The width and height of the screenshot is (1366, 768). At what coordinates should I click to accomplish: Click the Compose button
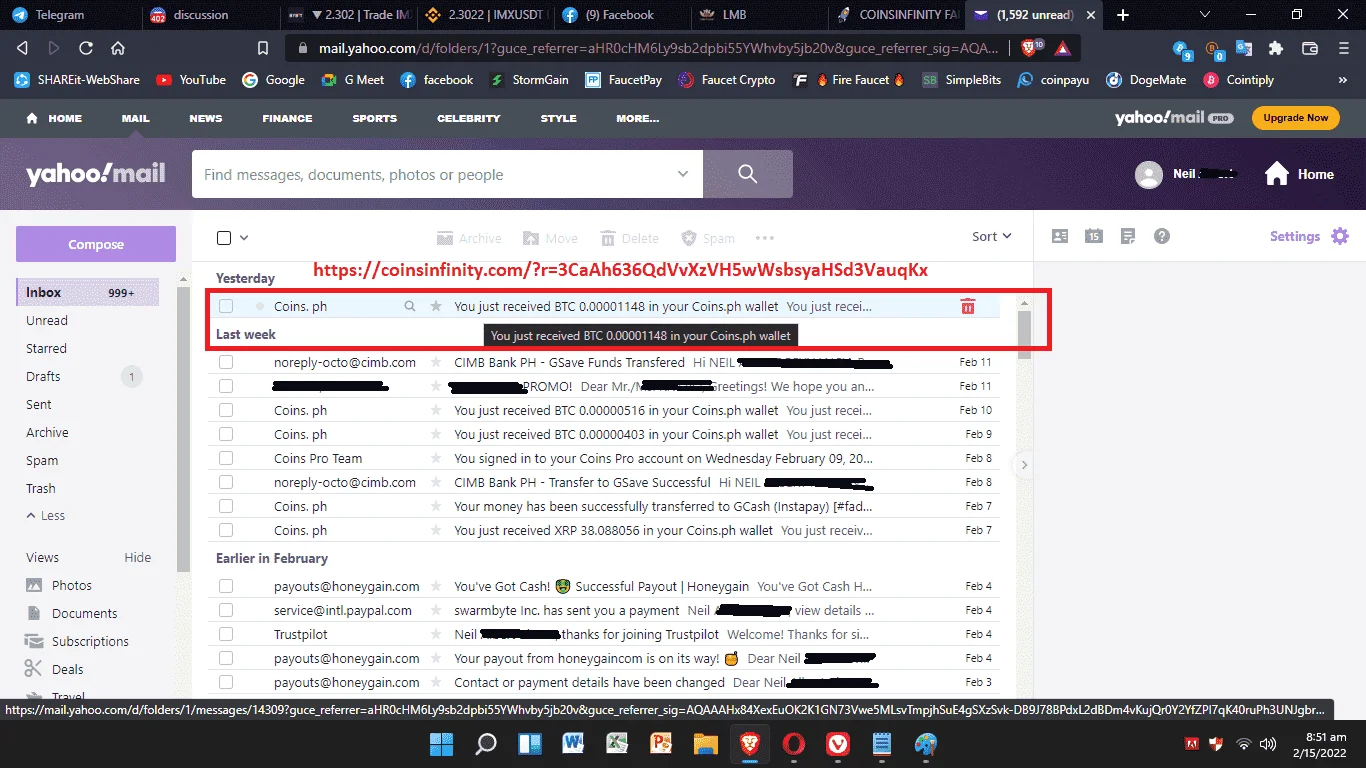[96, 244]
